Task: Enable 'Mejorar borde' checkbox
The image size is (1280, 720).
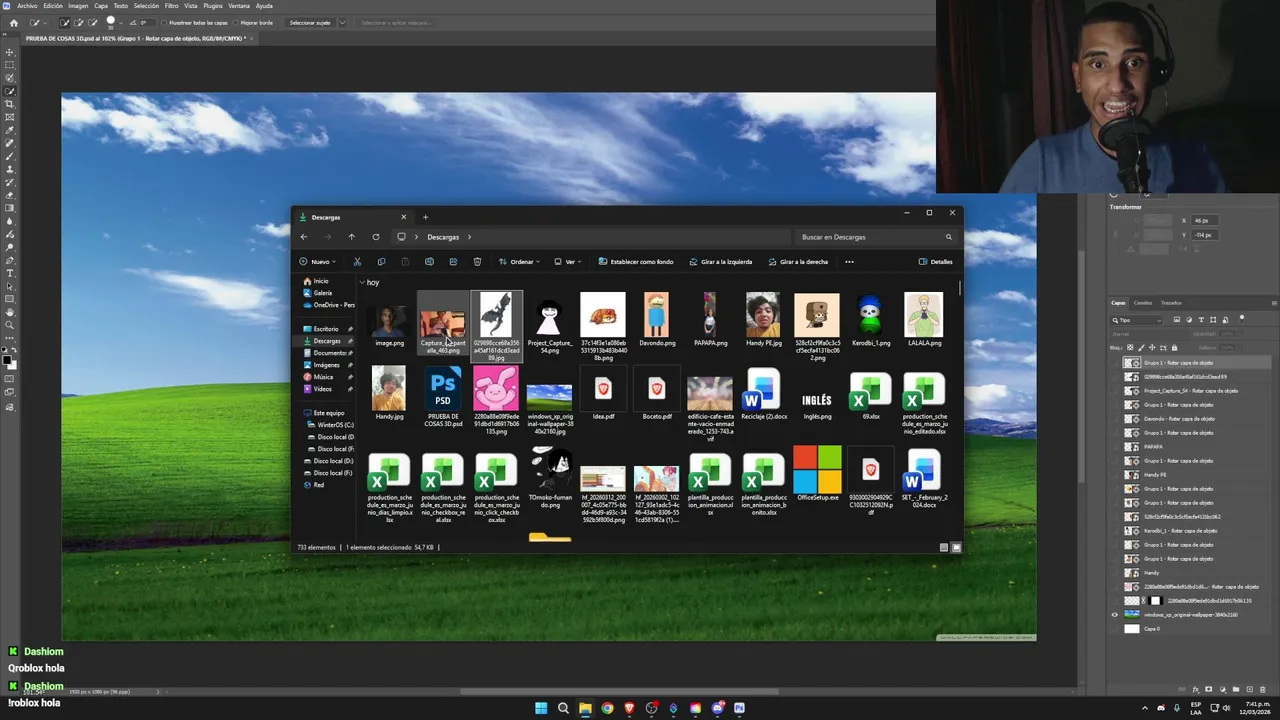Action: click(x=235, y=22)
